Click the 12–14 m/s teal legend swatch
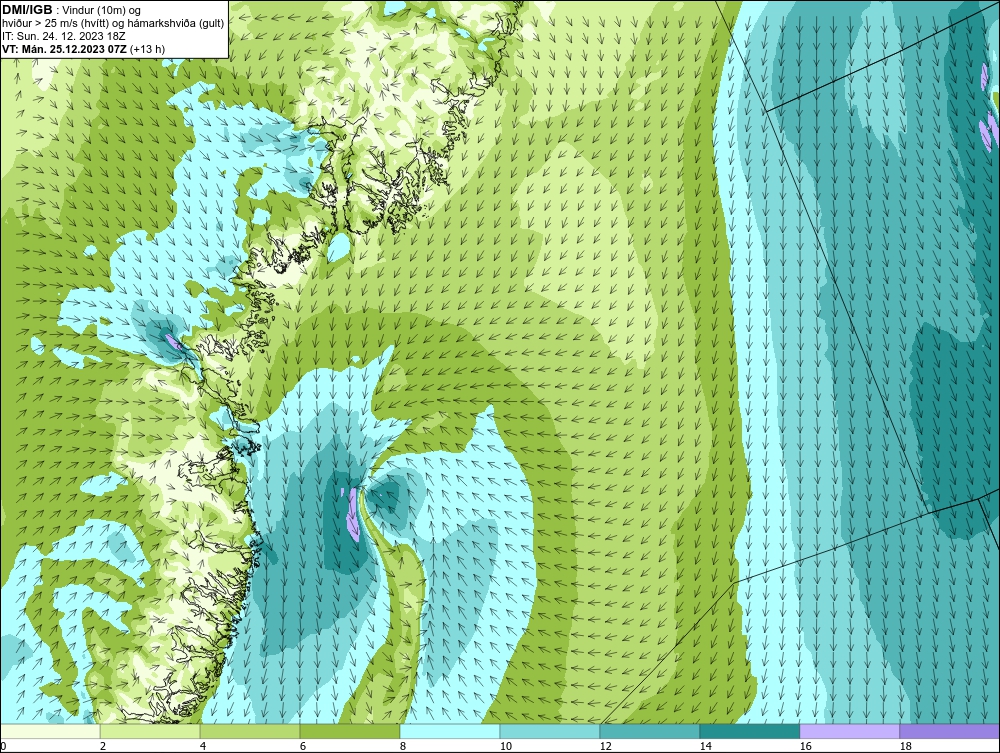The width and height of the screenshot is (1000, 753). (x=650, y=731)
